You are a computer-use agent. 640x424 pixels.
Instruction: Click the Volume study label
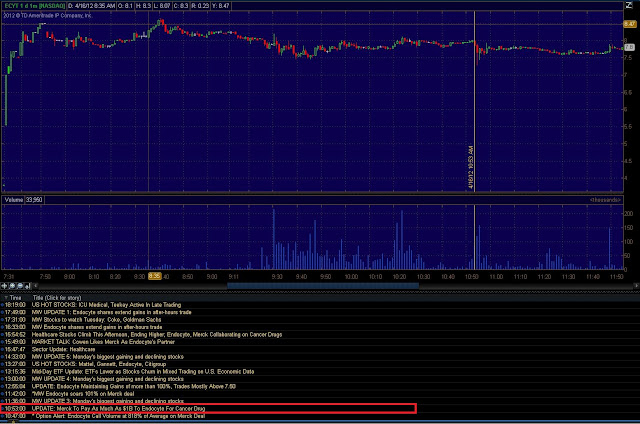13,200
